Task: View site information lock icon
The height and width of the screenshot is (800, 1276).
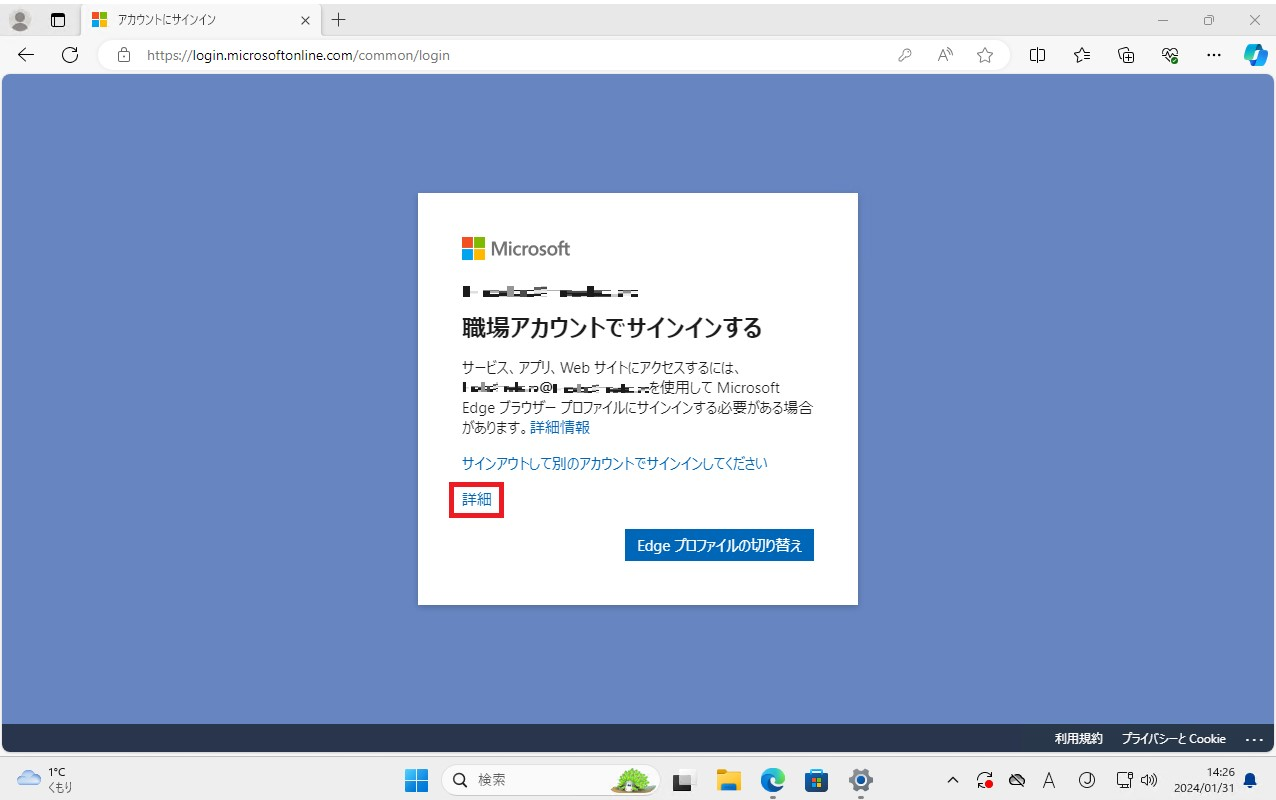Action: point(124,55)
